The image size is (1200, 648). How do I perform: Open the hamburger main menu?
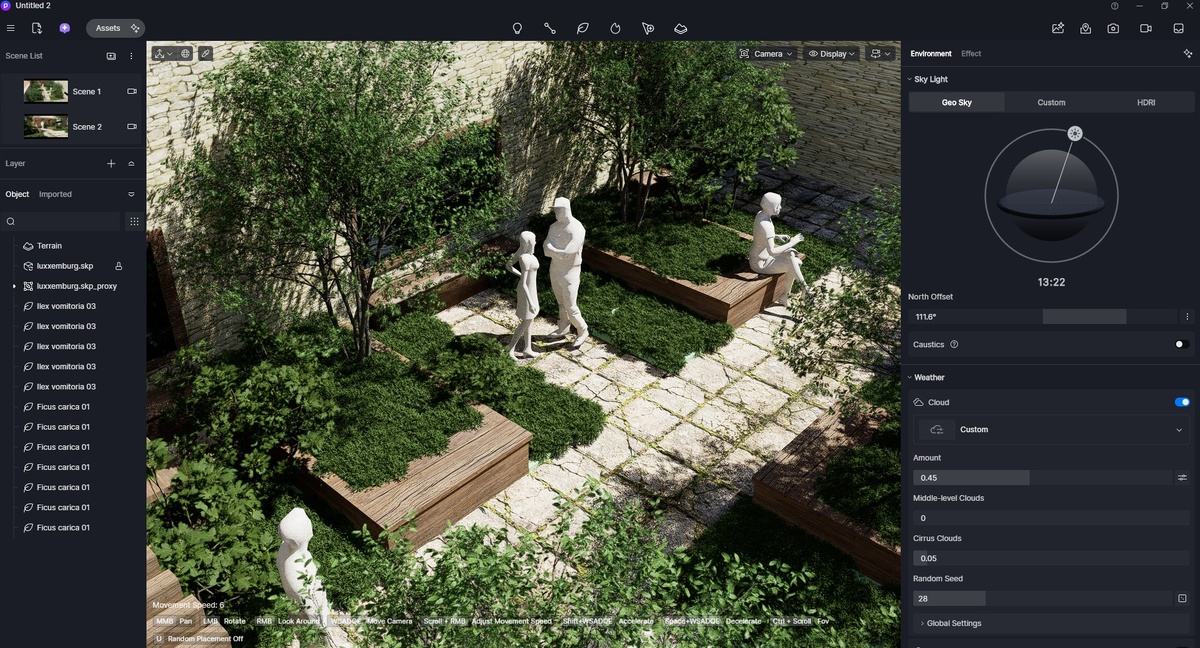(x=11, y=28)
